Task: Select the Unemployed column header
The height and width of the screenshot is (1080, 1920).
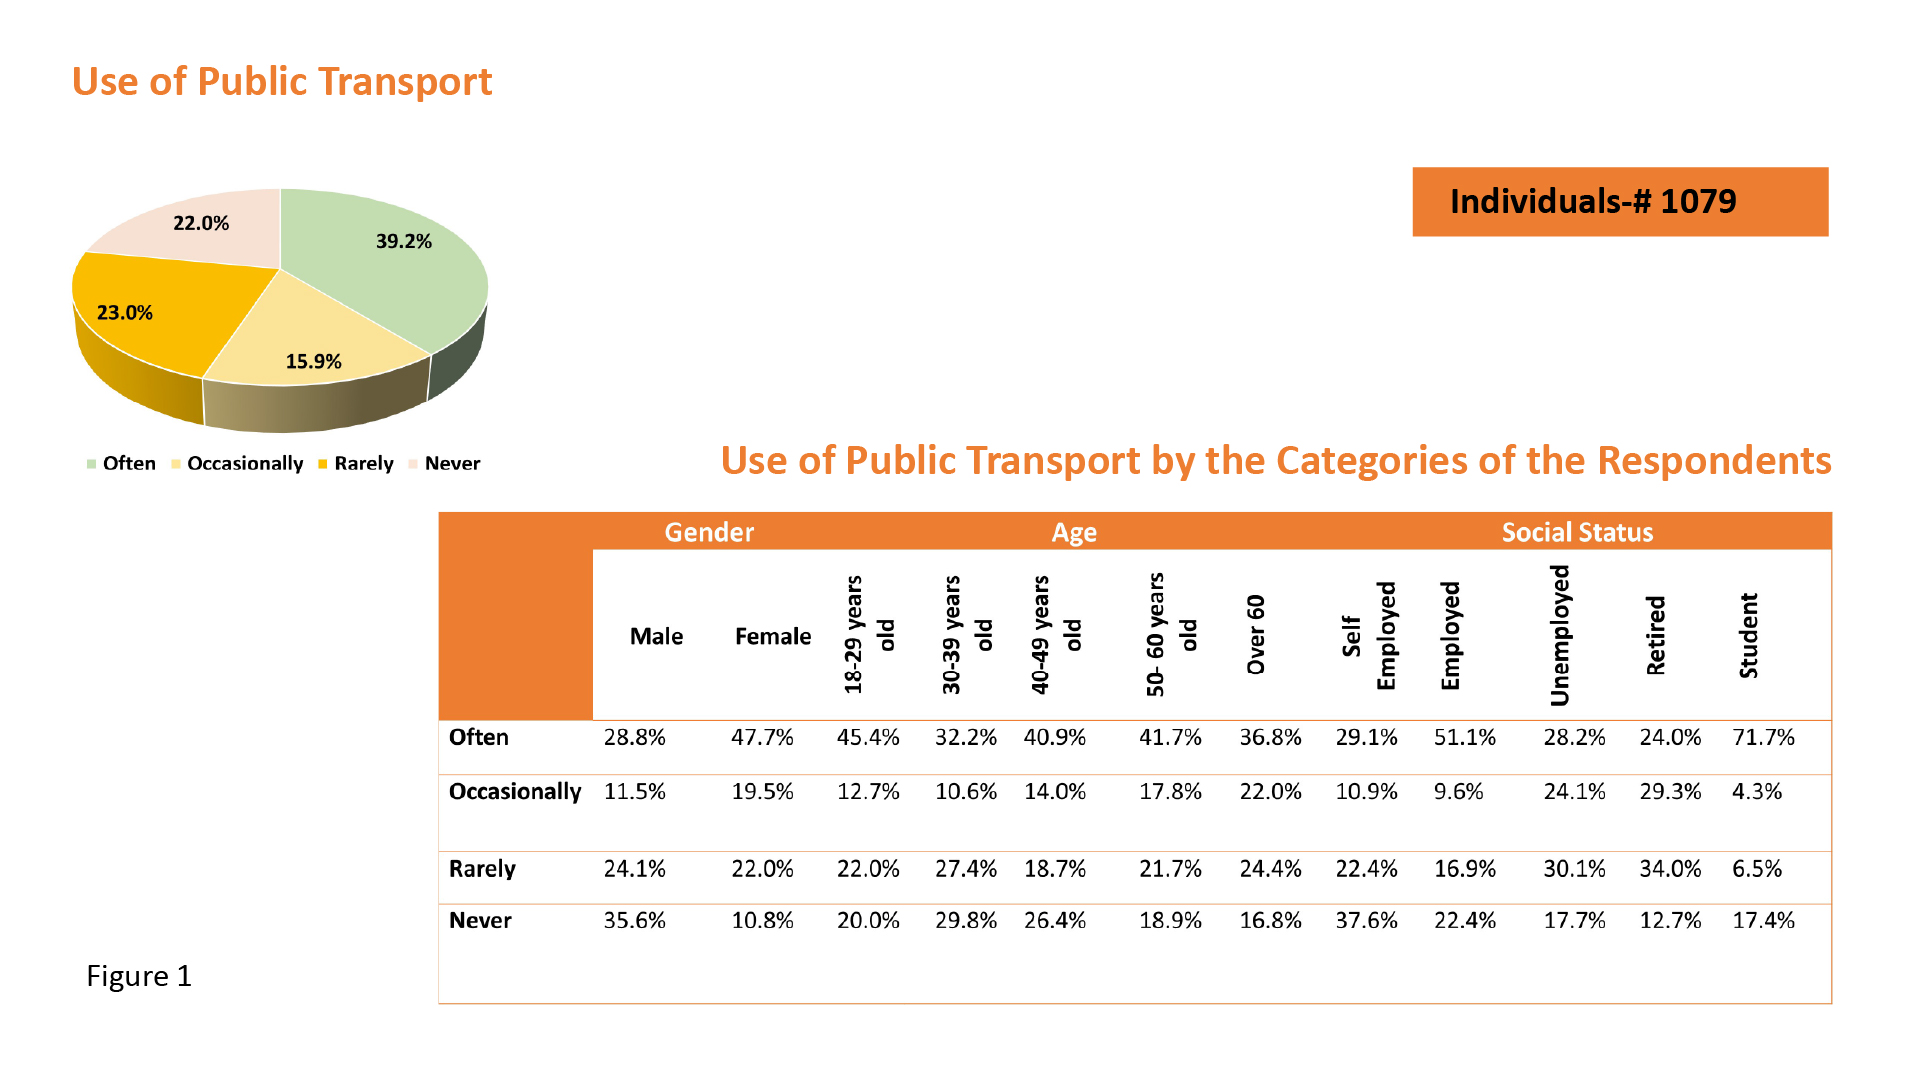Action: coord(1560,636)
